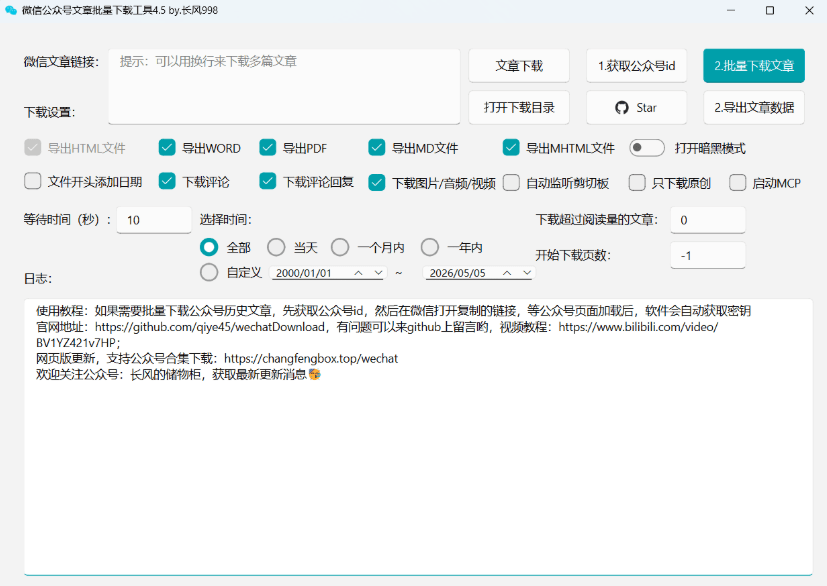This screenshot has height=586, width=827.
Task: Select 全部 time radio button
Action: tap(209, 247)
